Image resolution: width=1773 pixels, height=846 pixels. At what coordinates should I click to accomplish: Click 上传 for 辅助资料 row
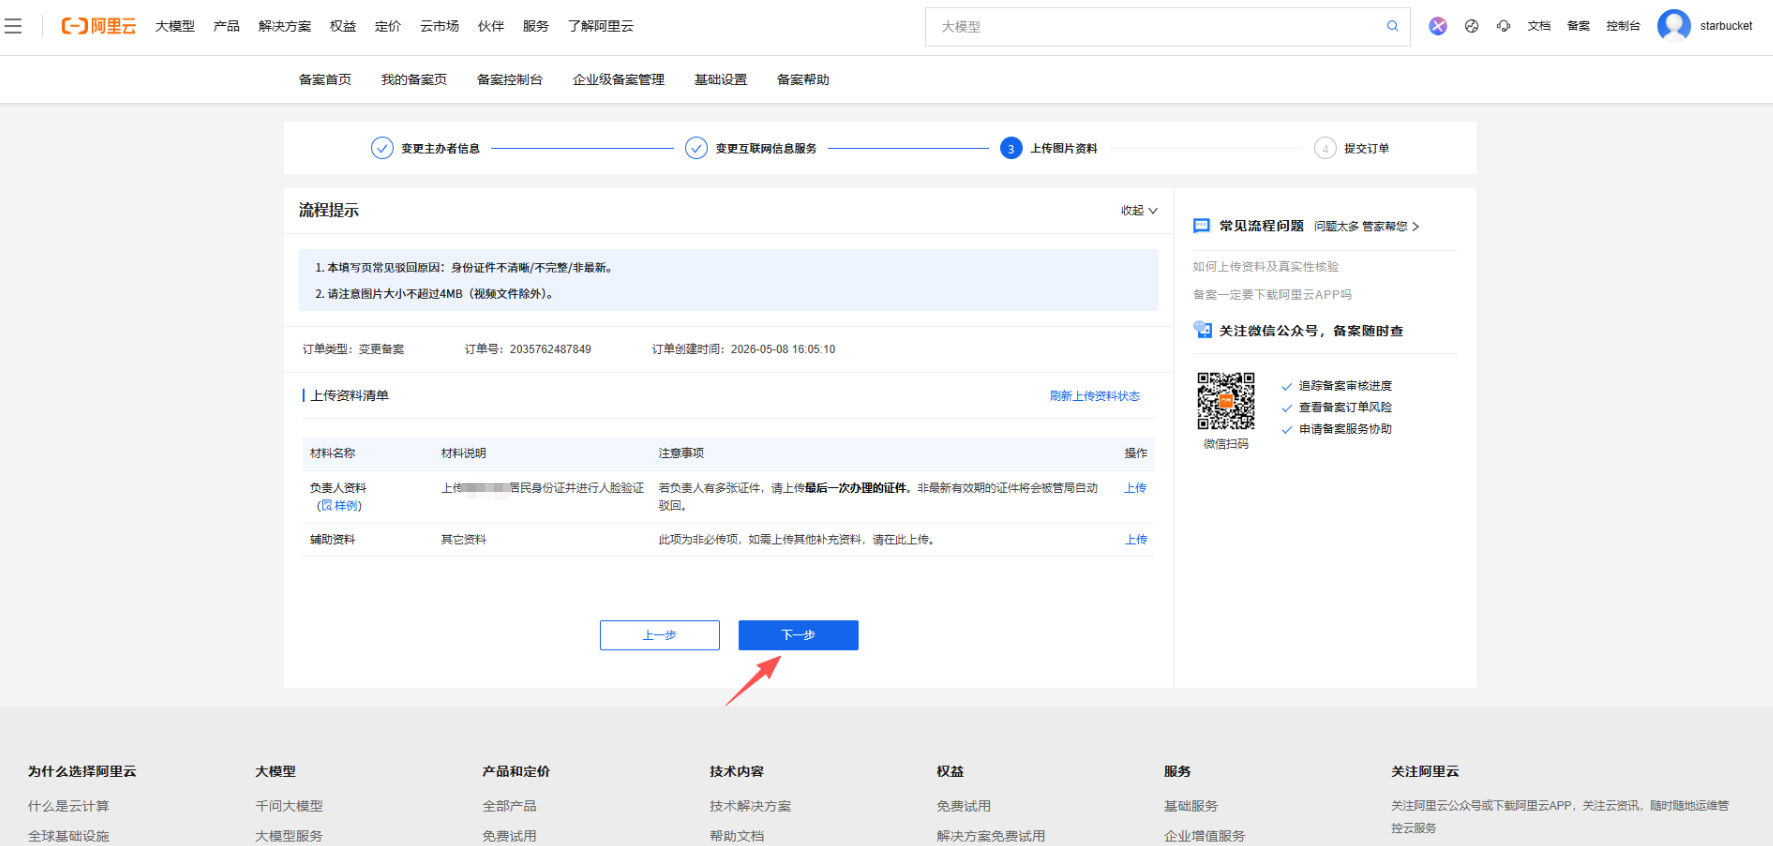pyautogui.click(x=1136, y=540)
